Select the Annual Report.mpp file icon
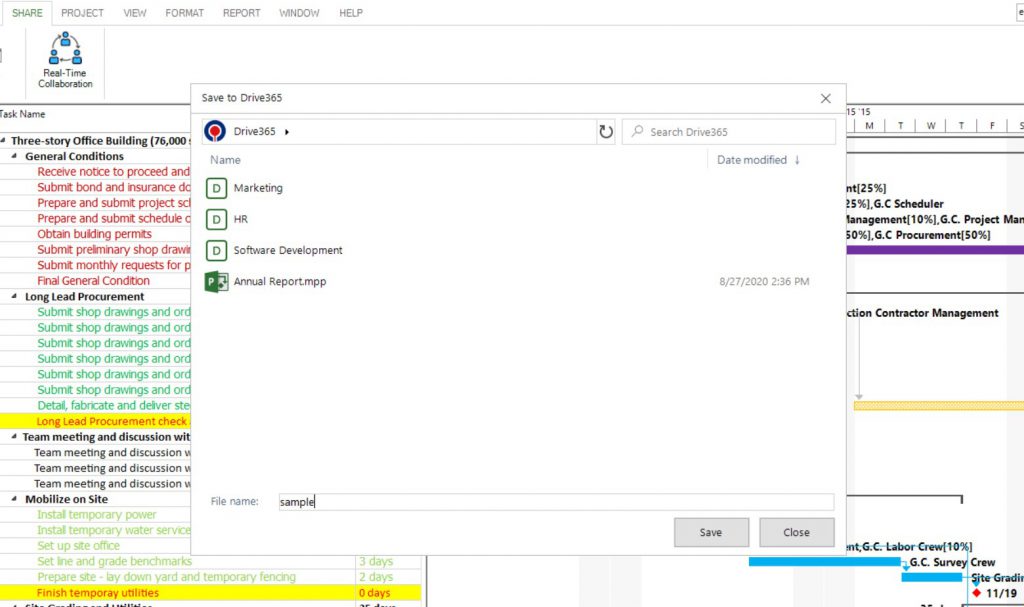This screenshot has height=607, width=1024. [x=216, y=281]
